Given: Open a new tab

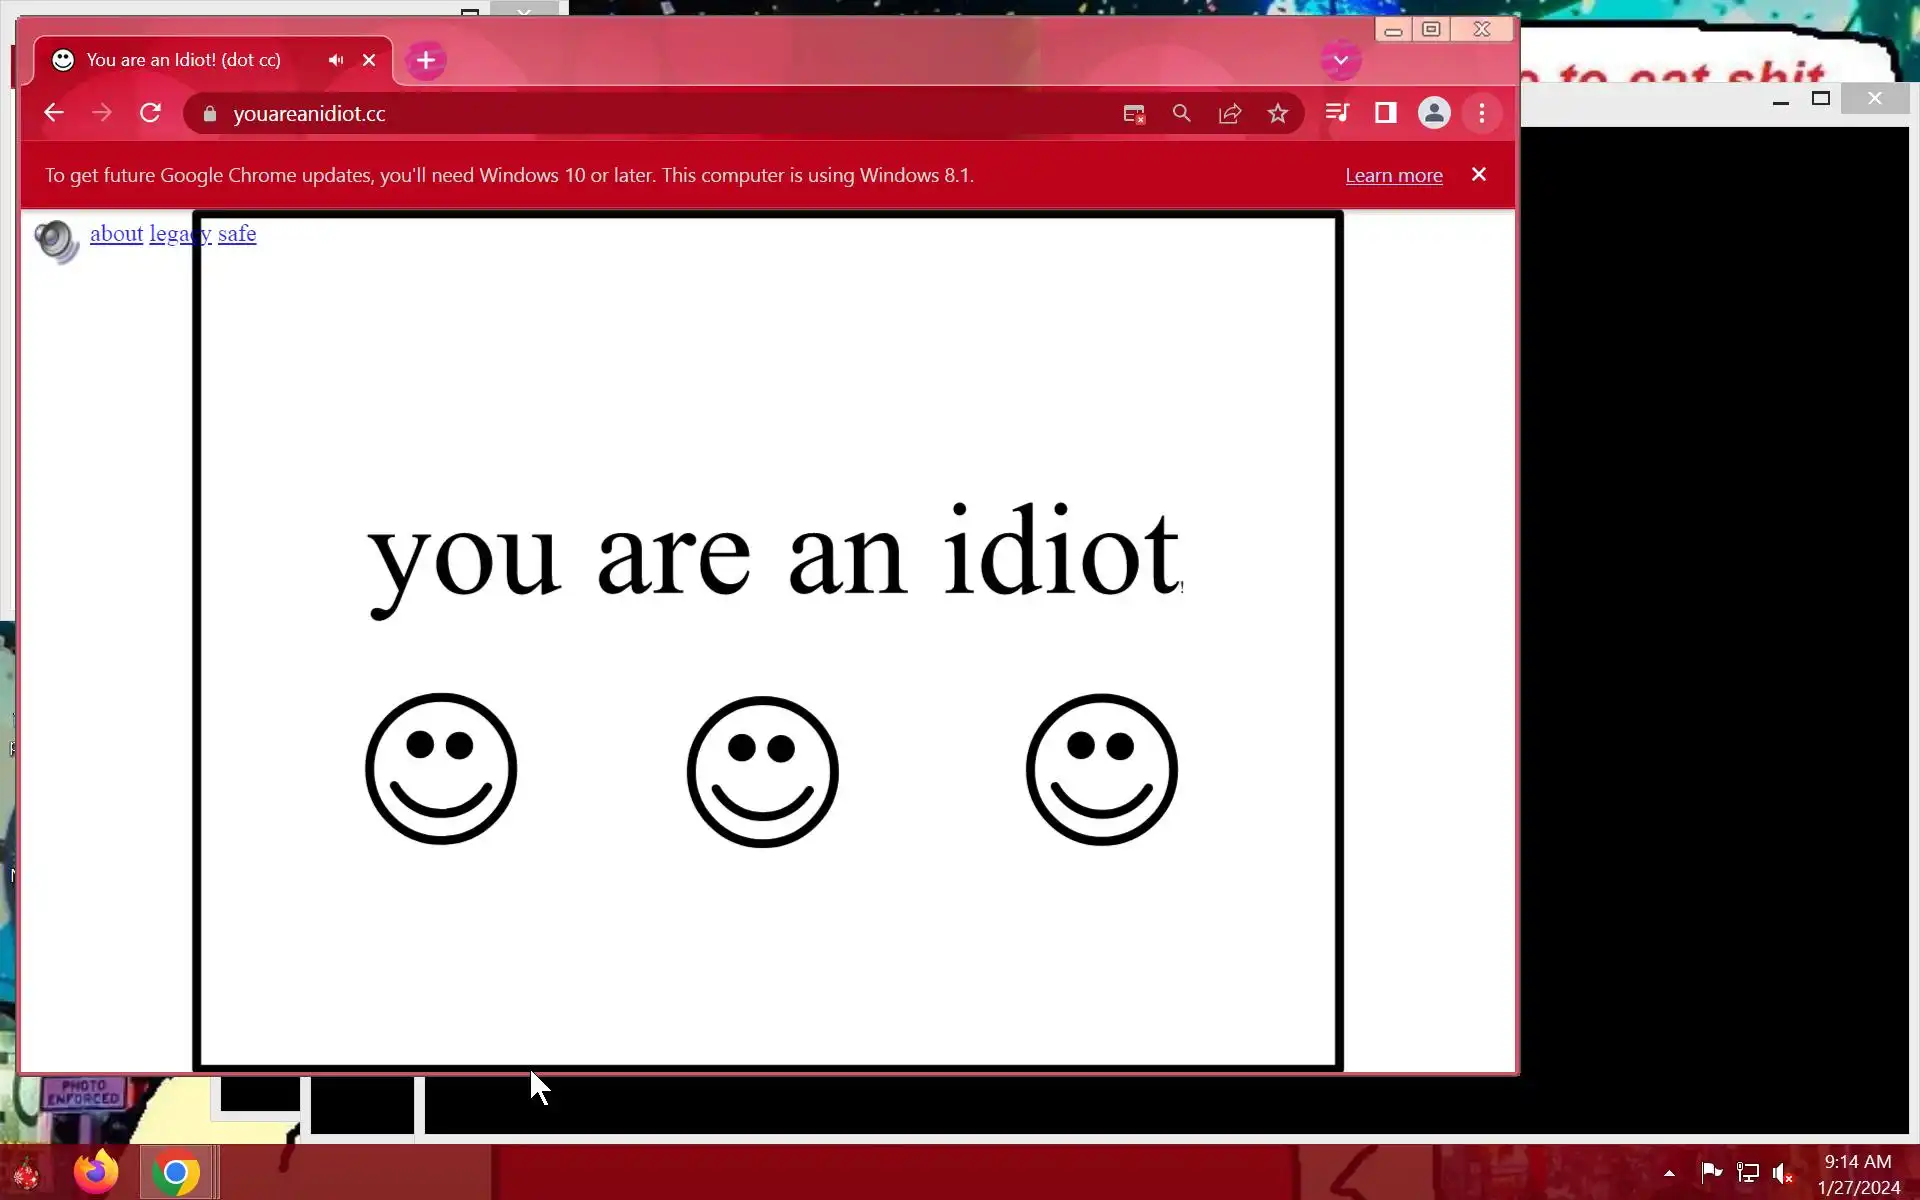Looking at the screenshot, I should click(x=426, y=60).
